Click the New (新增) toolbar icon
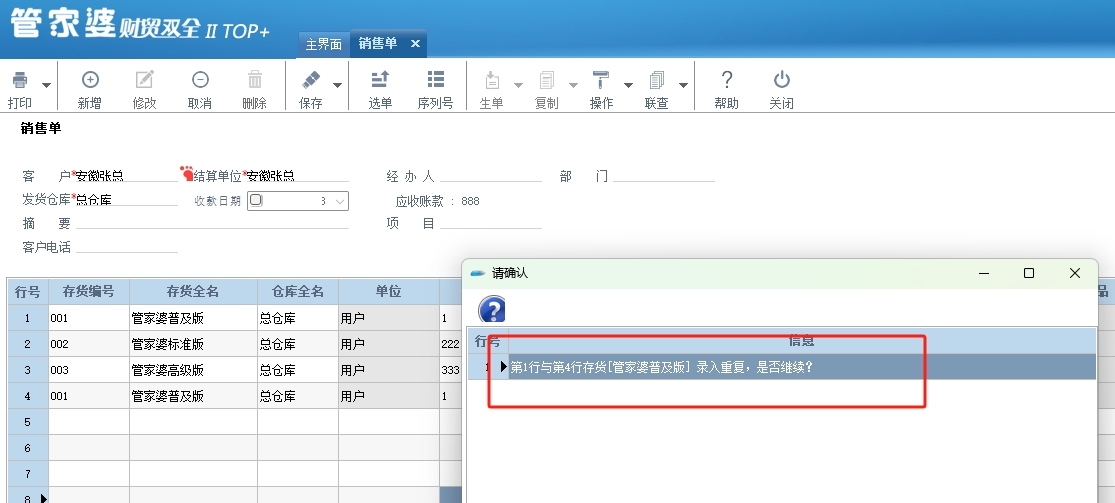The image size is (1115, 503). pos(90,80)
